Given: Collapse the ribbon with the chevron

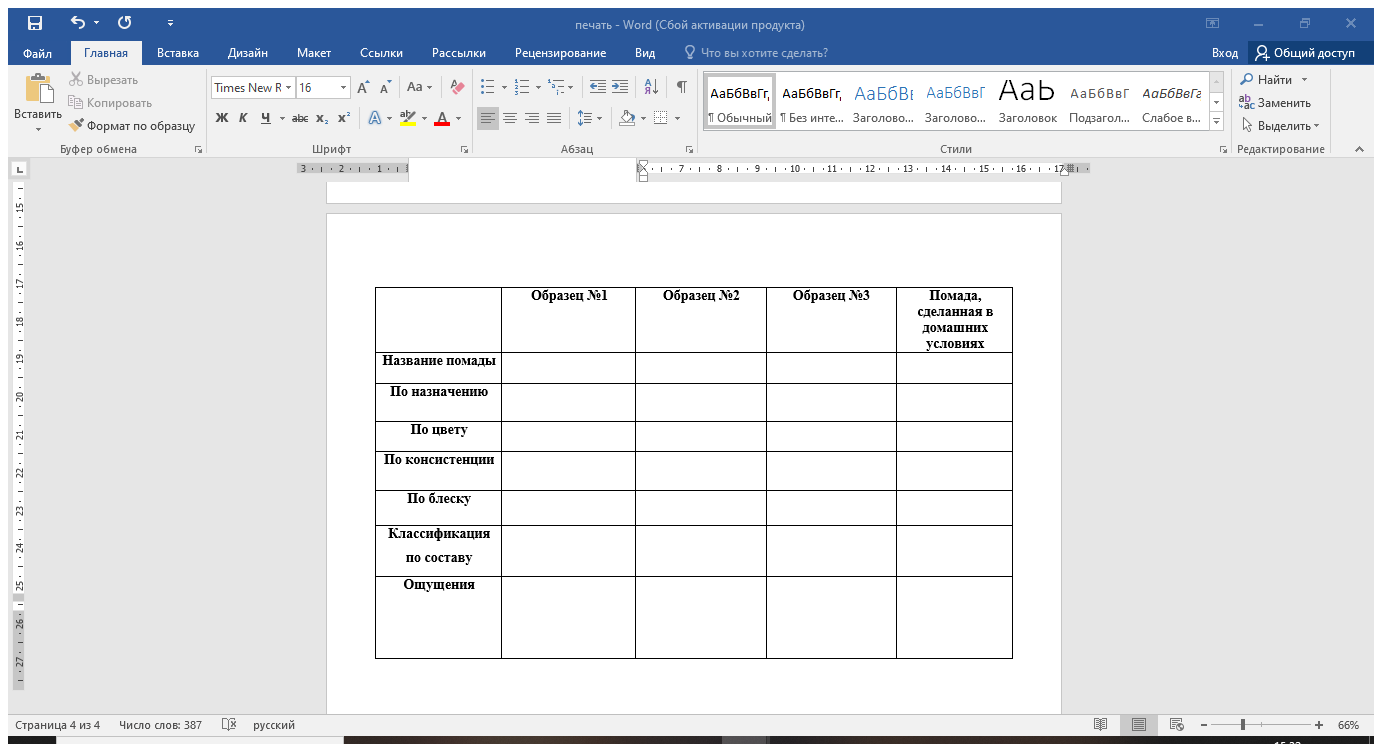Looking at the screenshot, I should click(x=1359, y=149).
